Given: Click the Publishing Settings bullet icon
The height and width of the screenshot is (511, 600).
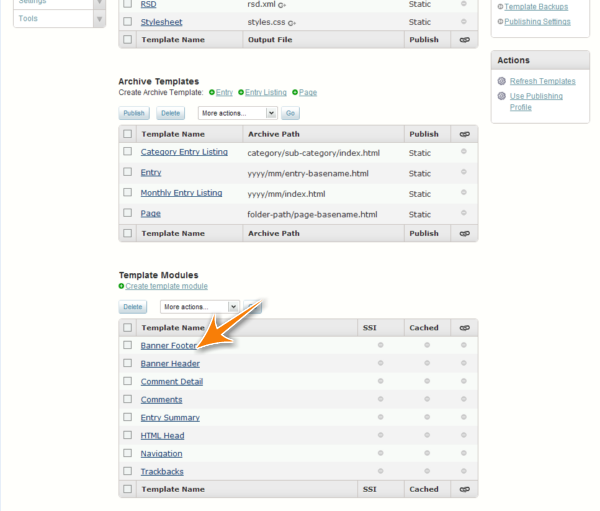Looking at the screenshot, I should (x=500, y=21).
